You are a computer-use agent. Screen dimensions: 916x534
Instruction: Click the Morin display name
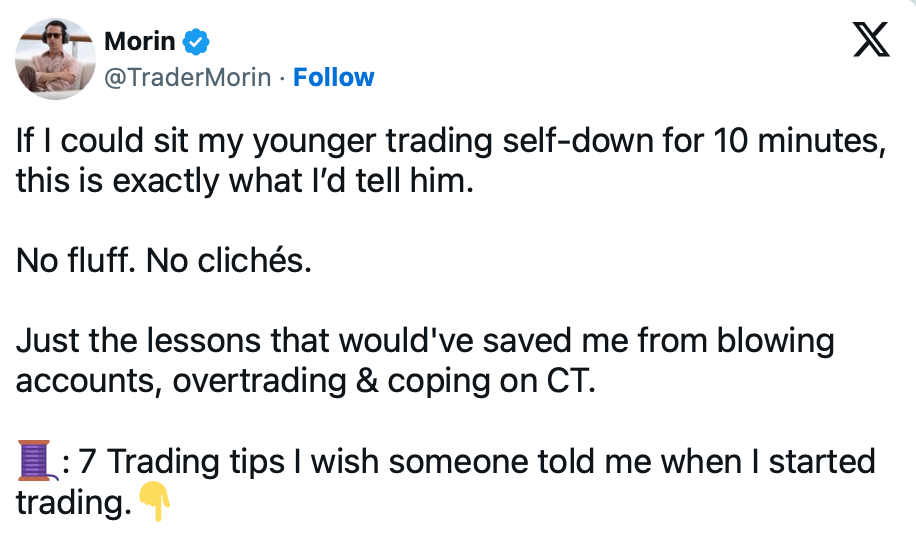click(140, 41)
